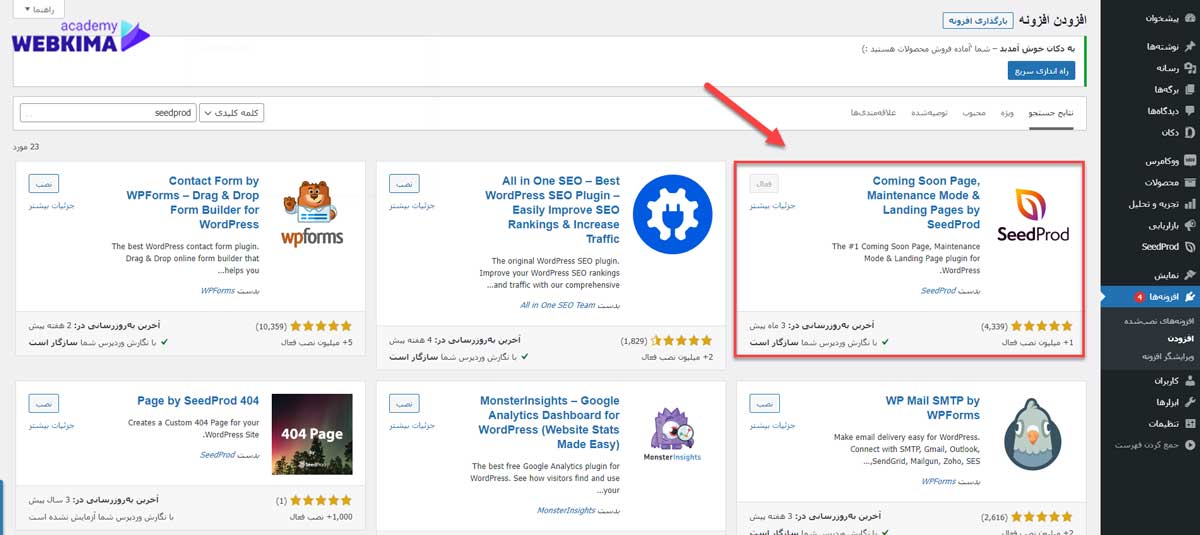Image resolution: width=1200 pixels, height=535 pixels.
Task: Open جزئیات بیشتر for 404 Page by SeedProd
Action: [x=52, y=426]
